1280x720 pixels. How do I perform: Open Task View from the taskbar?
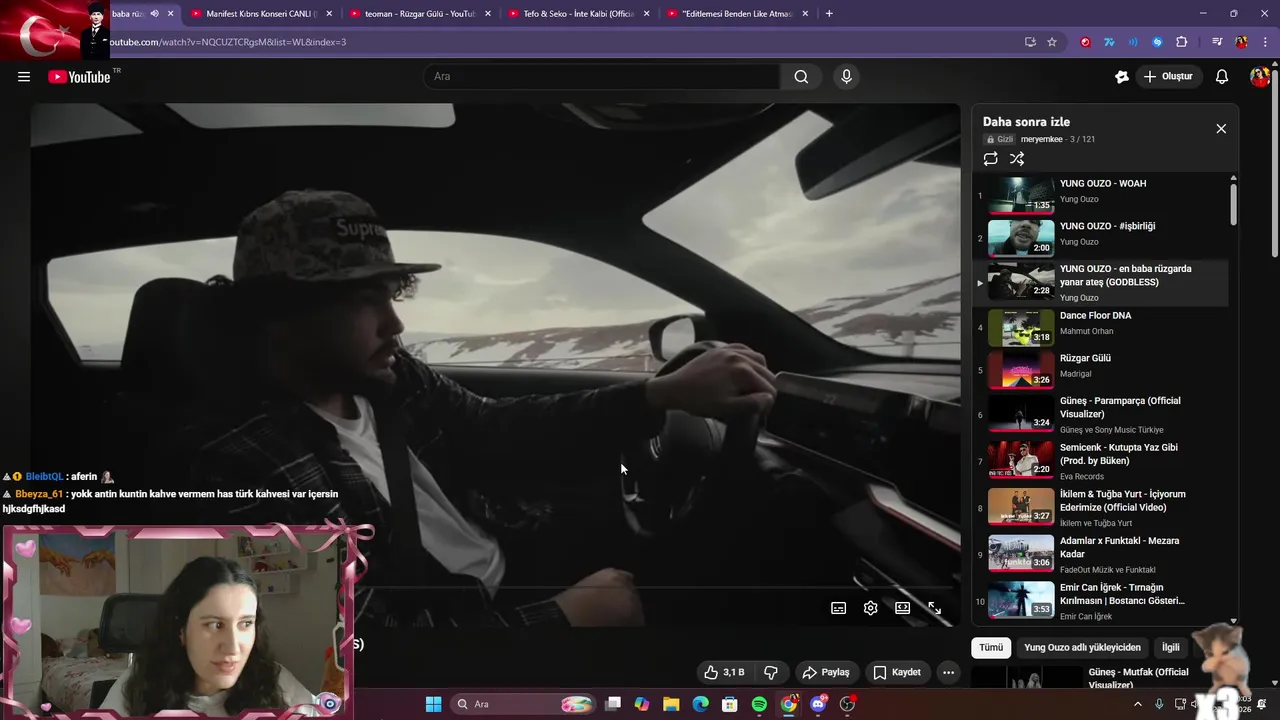(x=613, y=704)
